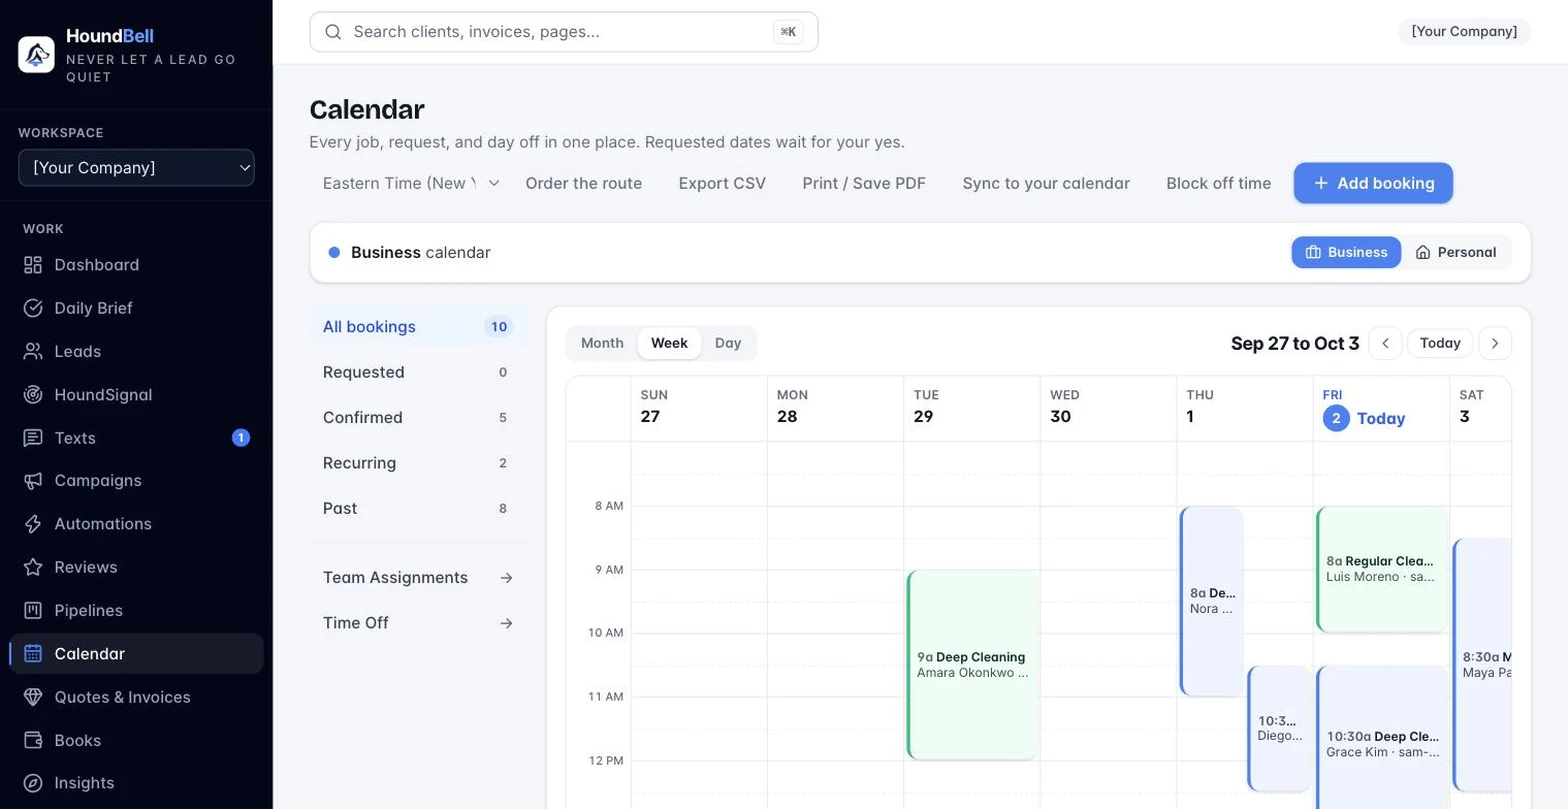
Task: Select the Automations lightning bolt icon
Action: pyautogui.click(x=33, y=524)
